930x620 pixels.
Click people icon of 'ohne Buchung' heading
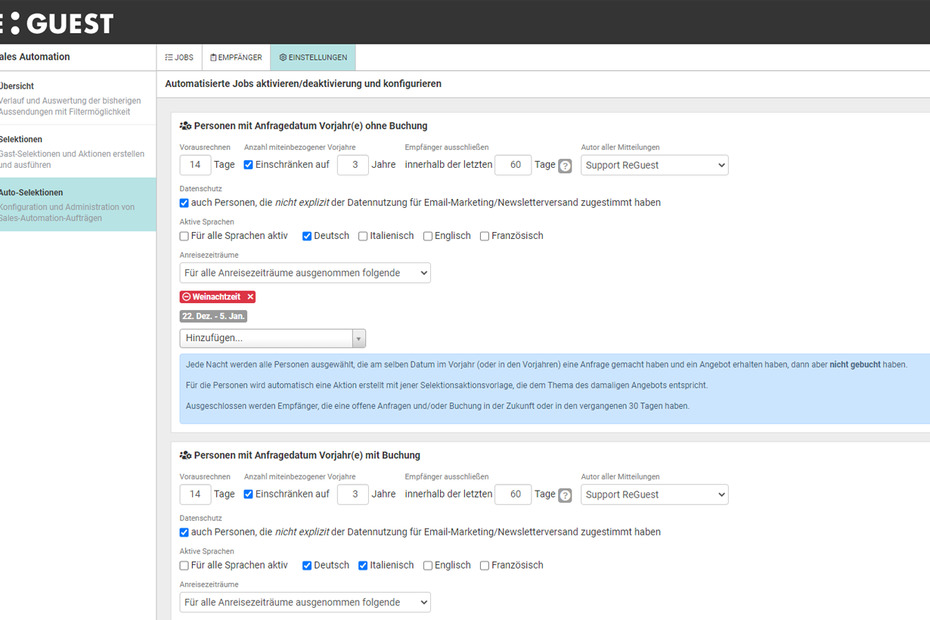coord(186,126)
